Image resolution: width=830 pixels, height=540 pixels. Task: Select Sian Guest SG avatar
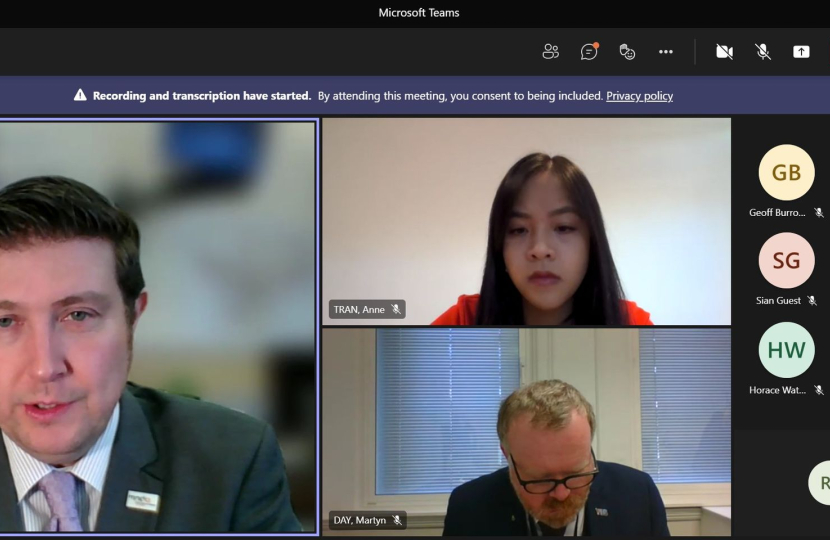click(x=786, y=261)
